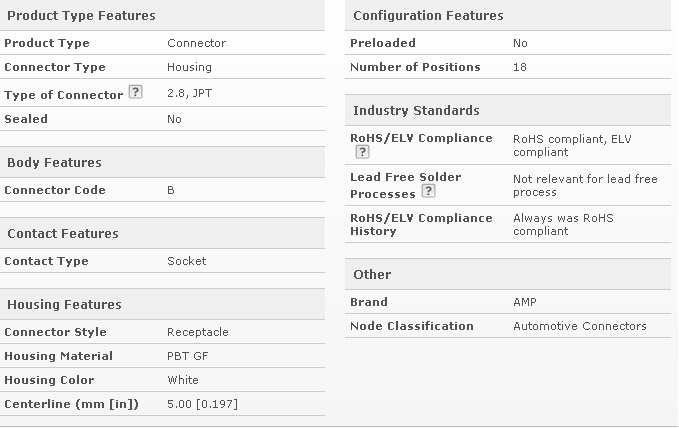
Task: Select the PBT GF housing material value
Action: (x=185, y=356)
